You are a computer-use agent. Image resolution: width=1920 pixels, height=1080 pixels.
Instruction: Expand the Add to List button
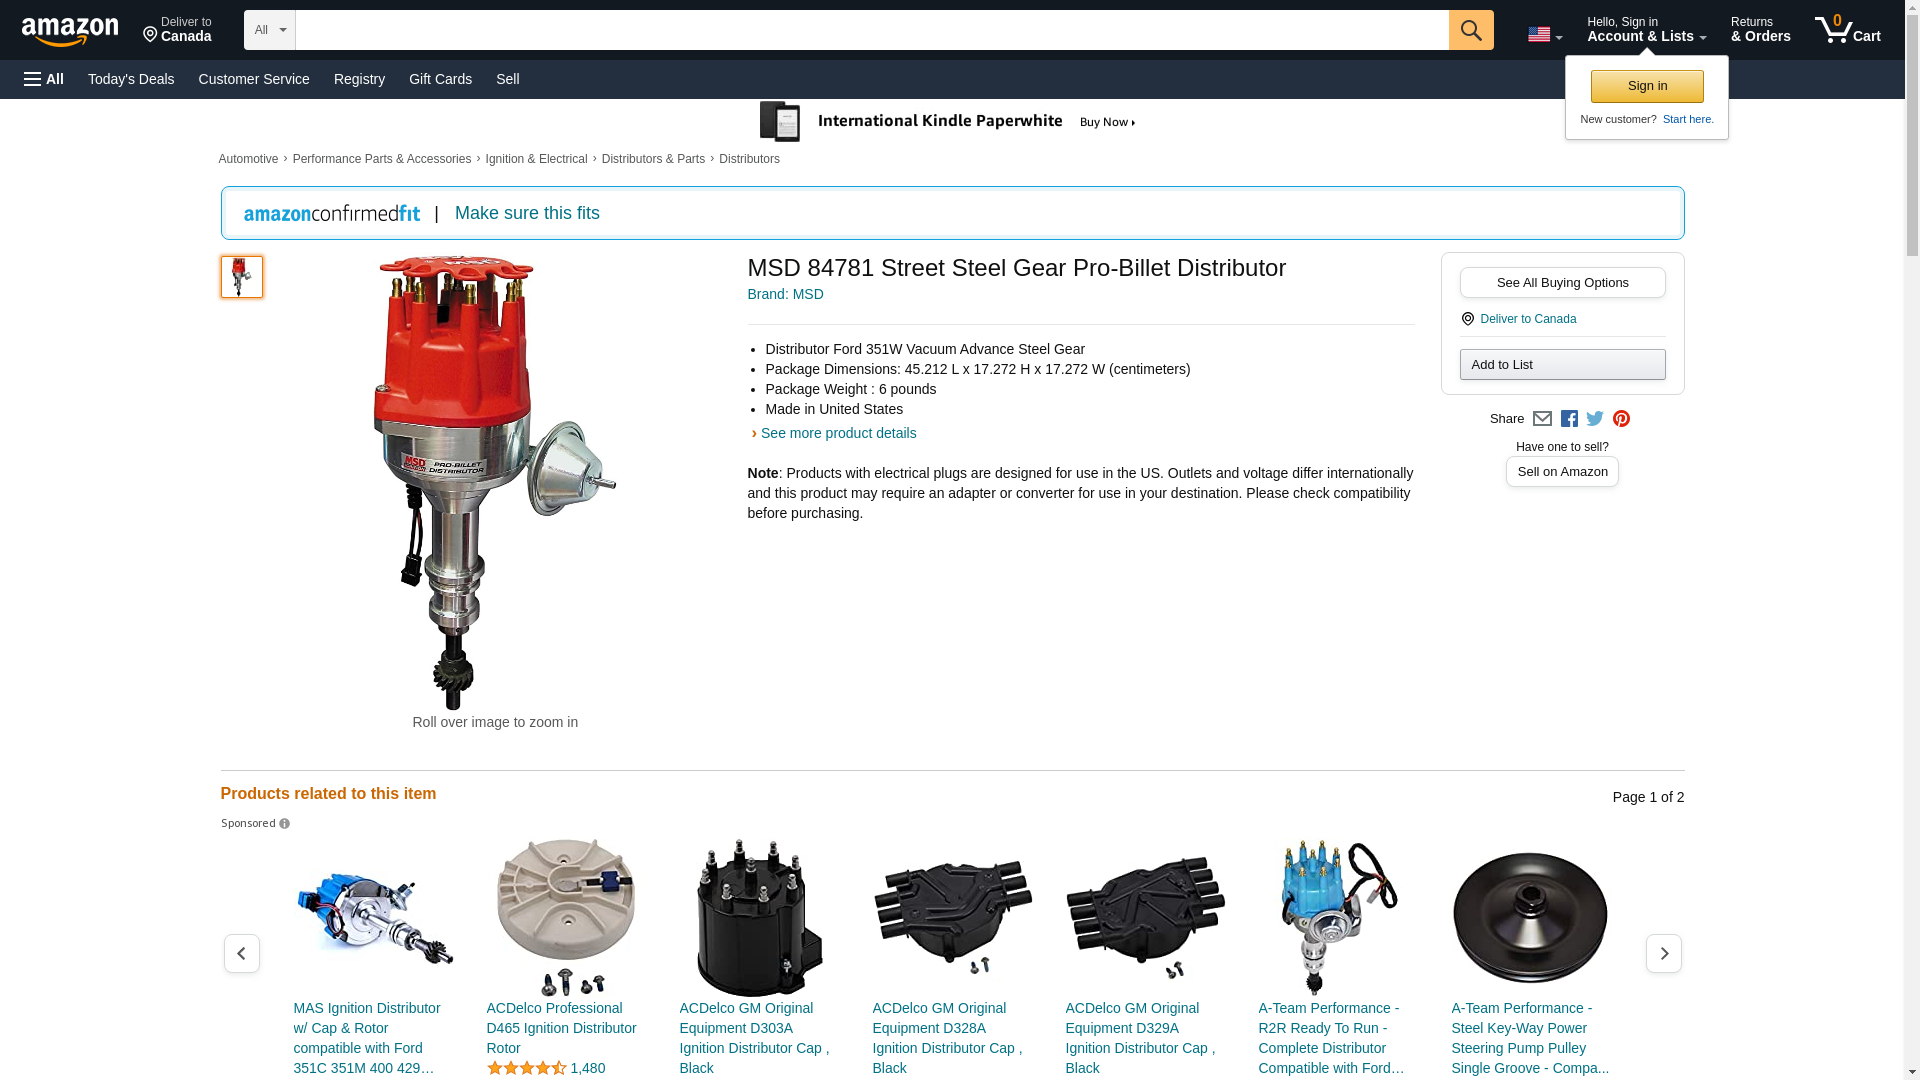(x=1562, y=365)
